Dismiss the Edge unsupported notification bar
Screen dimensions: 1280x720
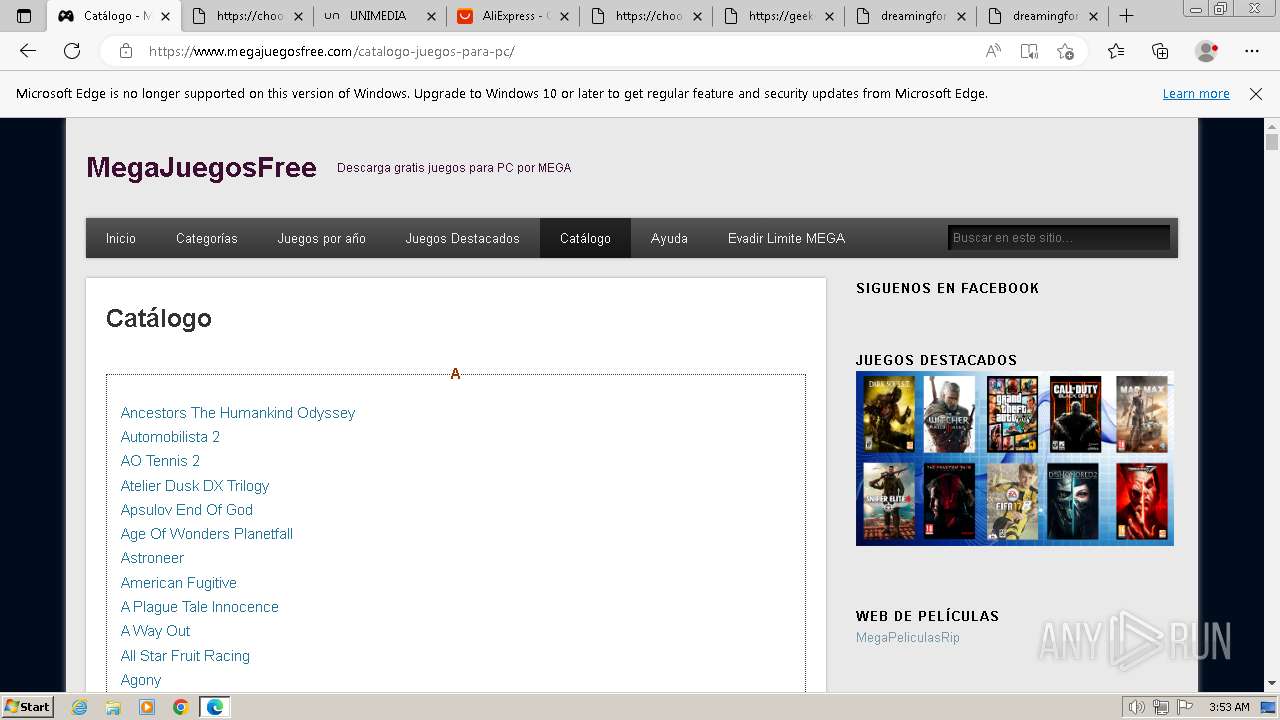click(1256, 94)
